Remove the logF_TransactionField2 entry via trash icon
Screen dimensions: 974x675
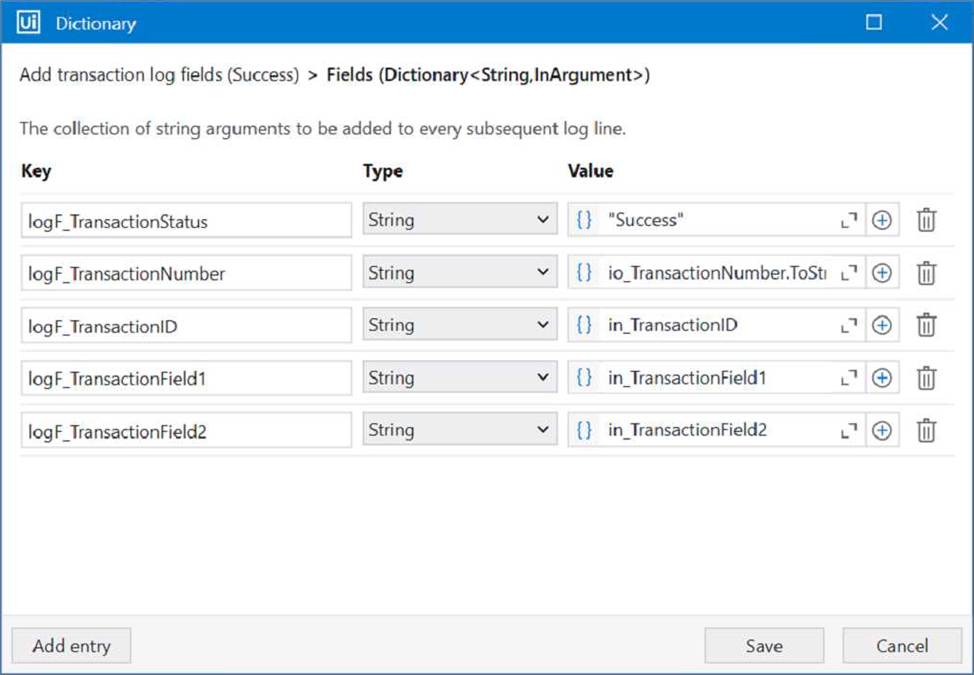[926, 430]
